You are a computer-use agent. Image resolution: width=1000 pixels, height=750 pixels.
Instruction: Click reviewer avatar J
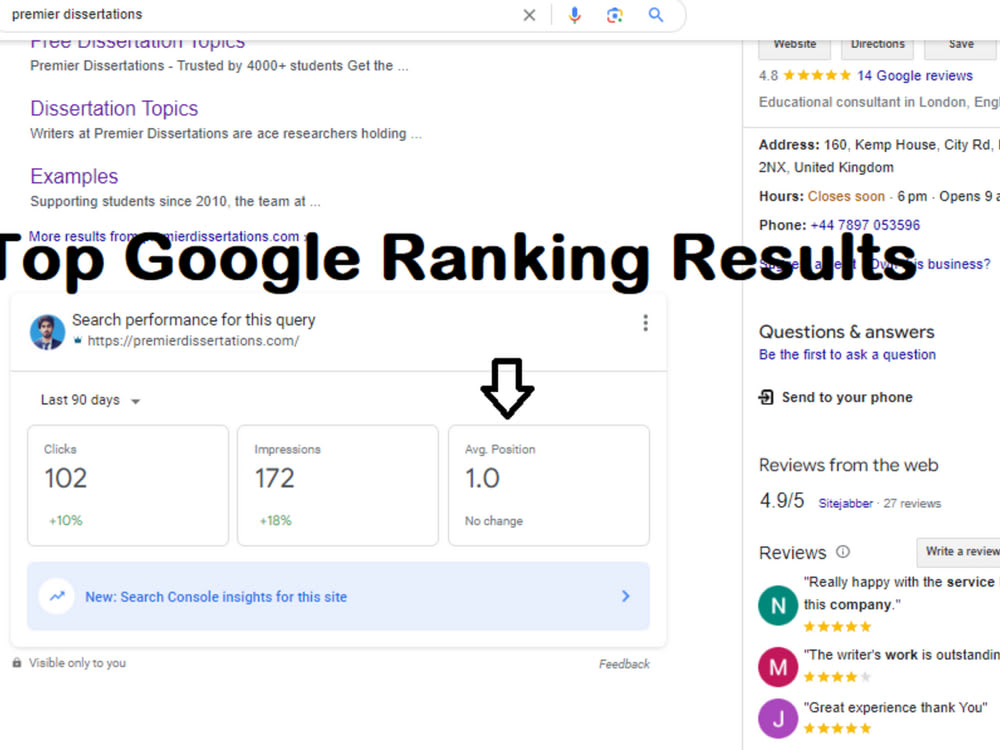(777, 719)
